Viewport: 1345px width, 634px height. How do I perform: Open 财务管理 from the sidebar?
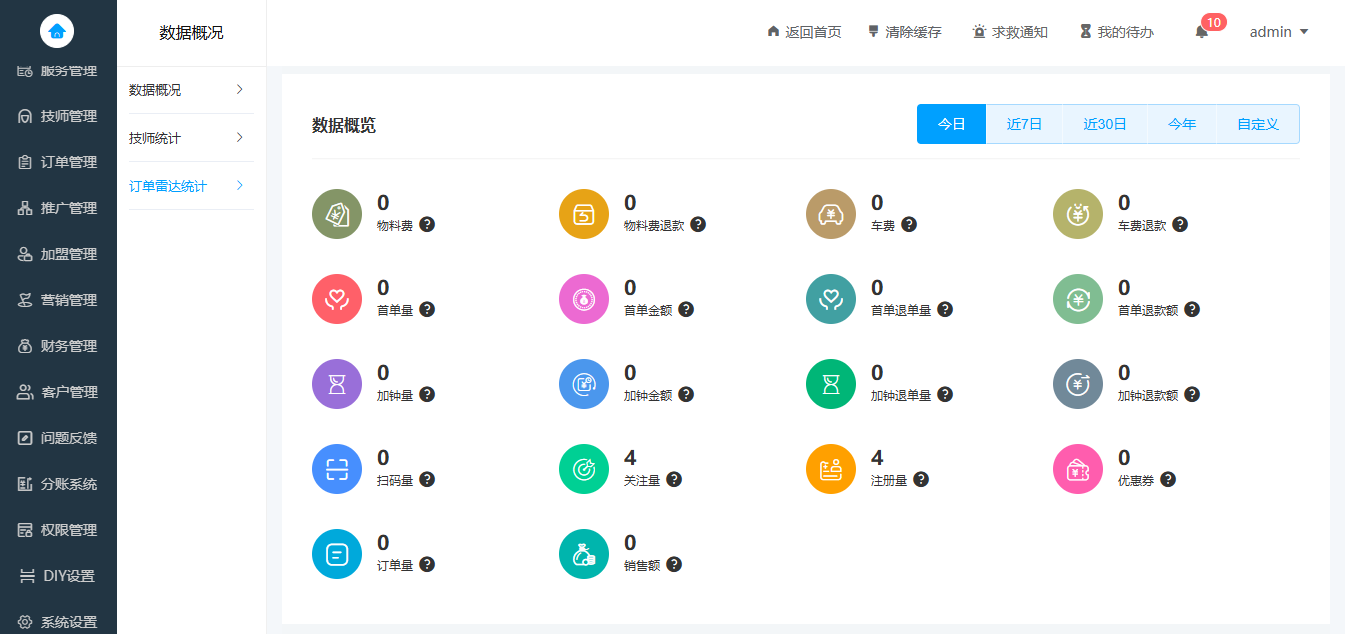(x=58, y=345)
